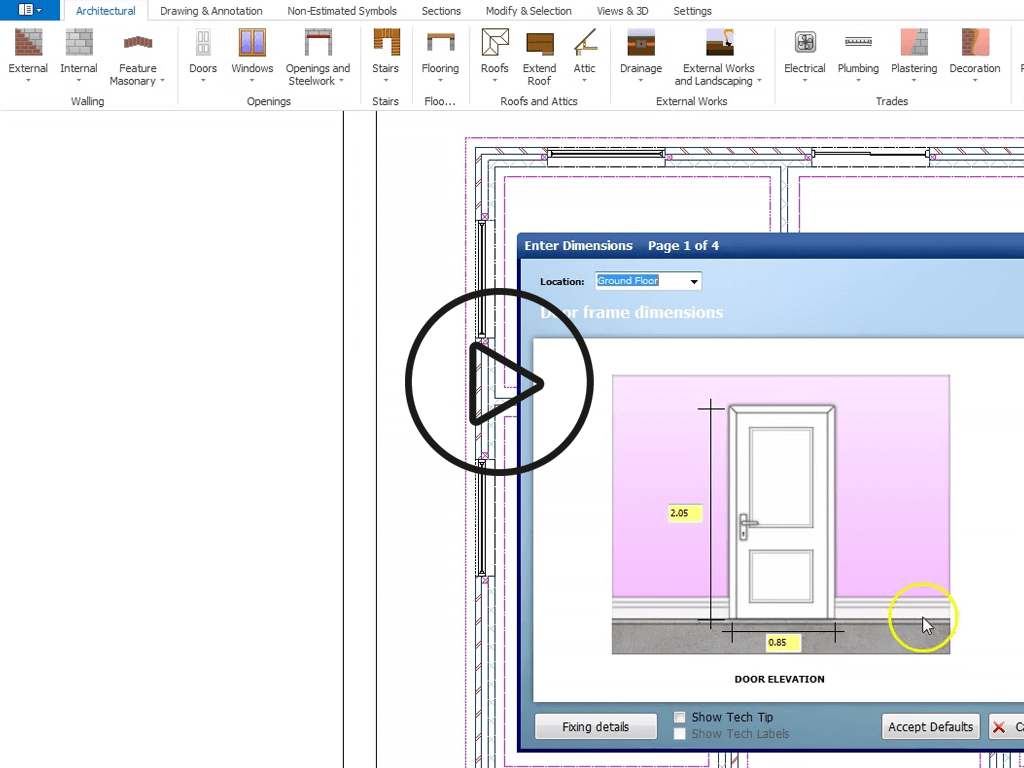This screenshot has width=1024, height=768.
Task: Expand the Doors dropdown arrow
Action: 203,81
